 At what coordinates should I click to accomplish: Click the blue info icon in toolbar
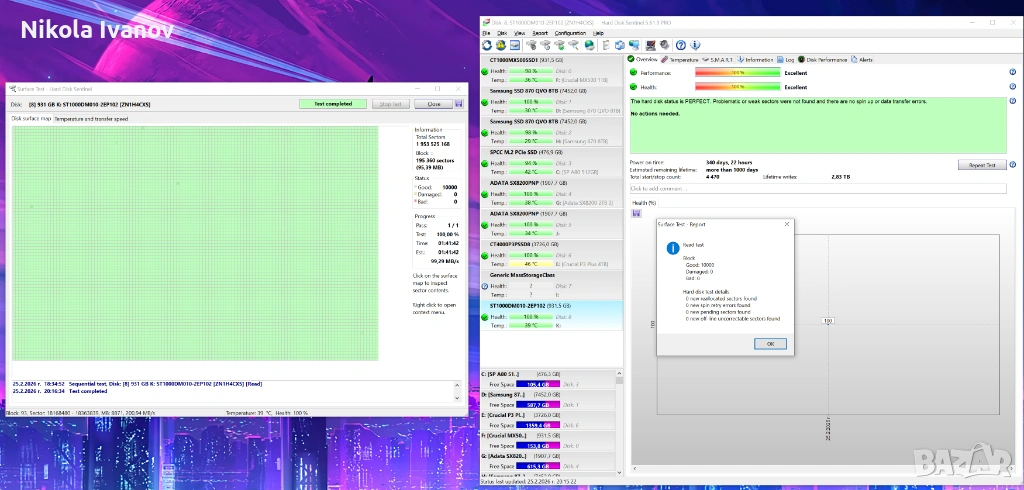[695, 45]
